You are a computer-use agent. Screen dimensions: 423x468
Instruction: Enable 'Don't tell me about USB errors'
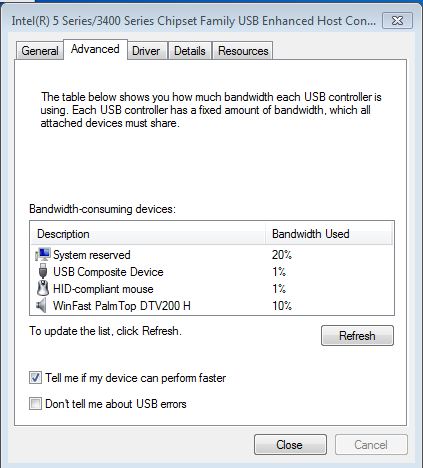coord(35,404)
